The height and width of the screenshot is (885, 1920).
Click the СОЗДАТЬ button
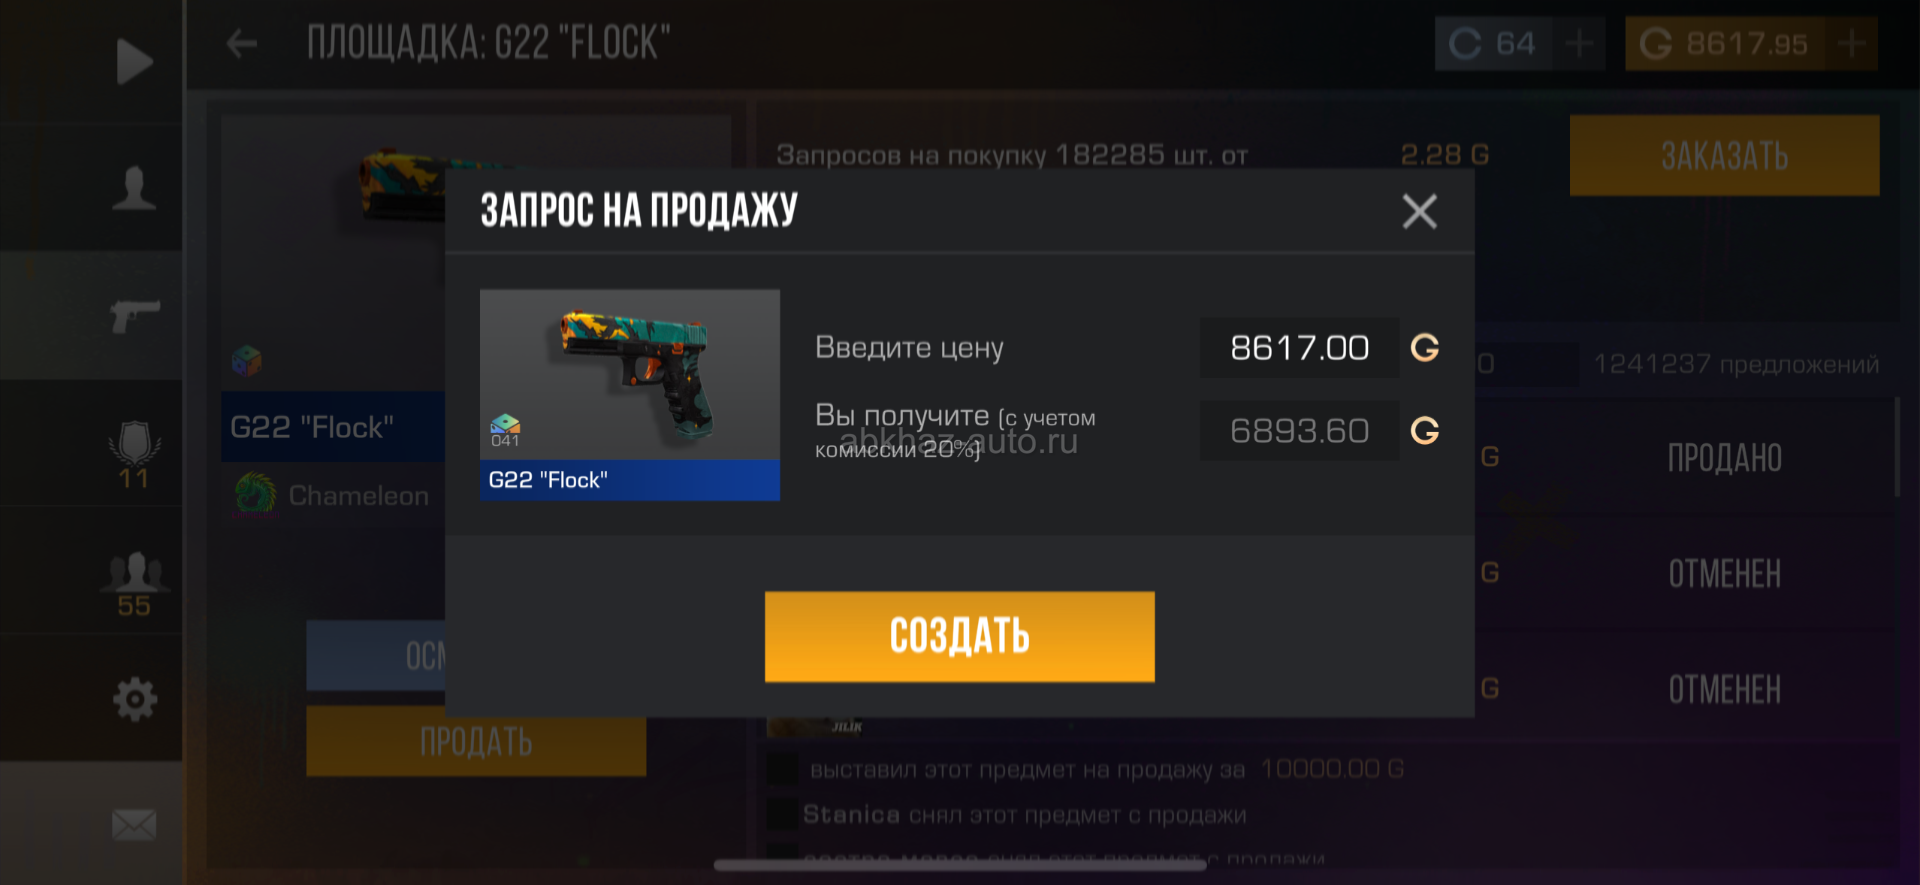[x=959, y=637]
